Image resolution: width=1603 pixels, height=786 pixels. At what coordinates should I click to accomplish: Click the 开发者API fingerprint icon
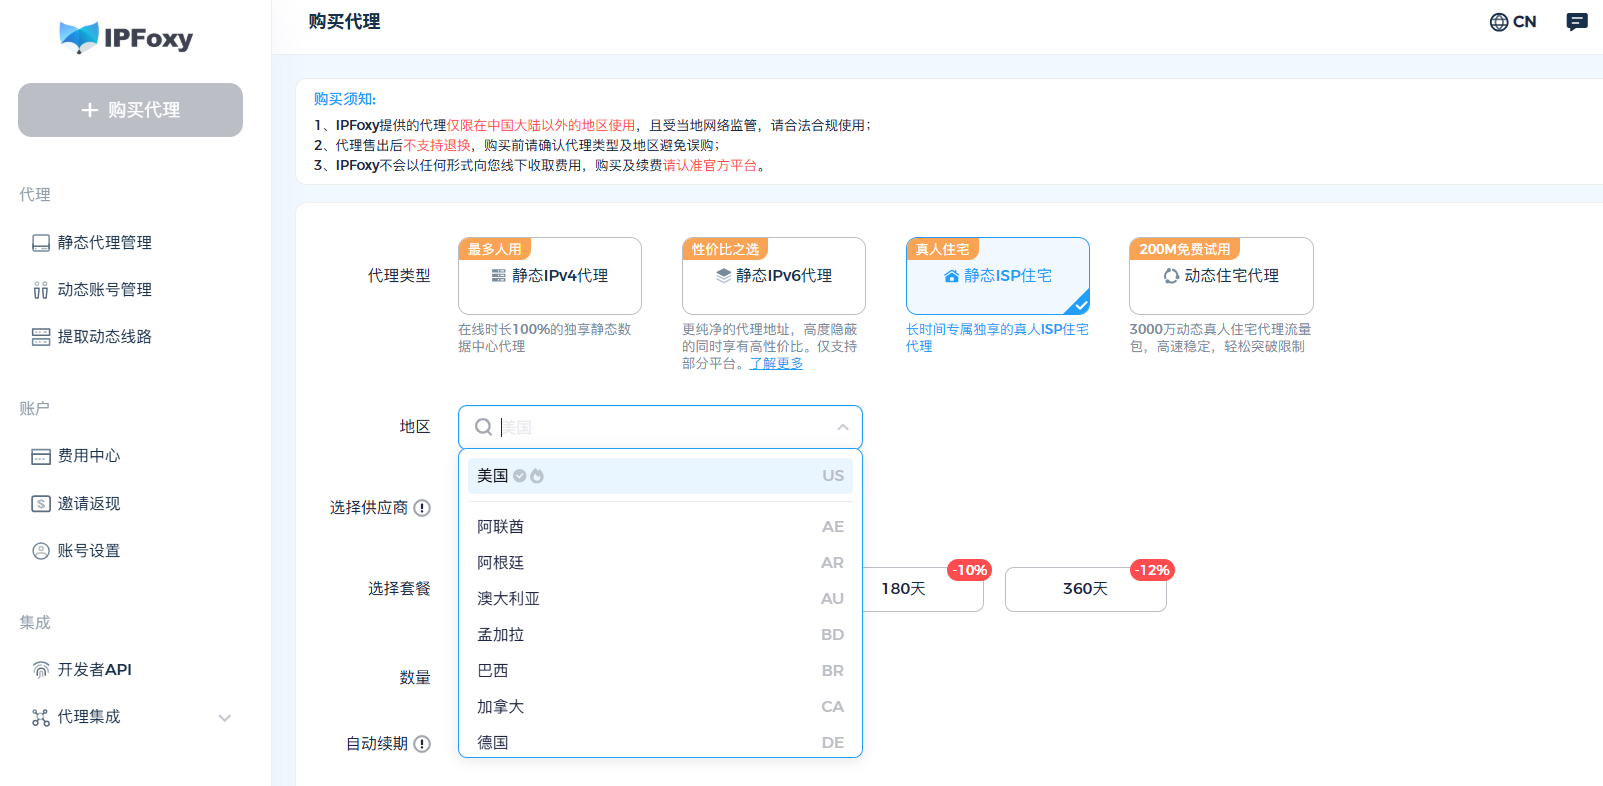coord(41,670)
